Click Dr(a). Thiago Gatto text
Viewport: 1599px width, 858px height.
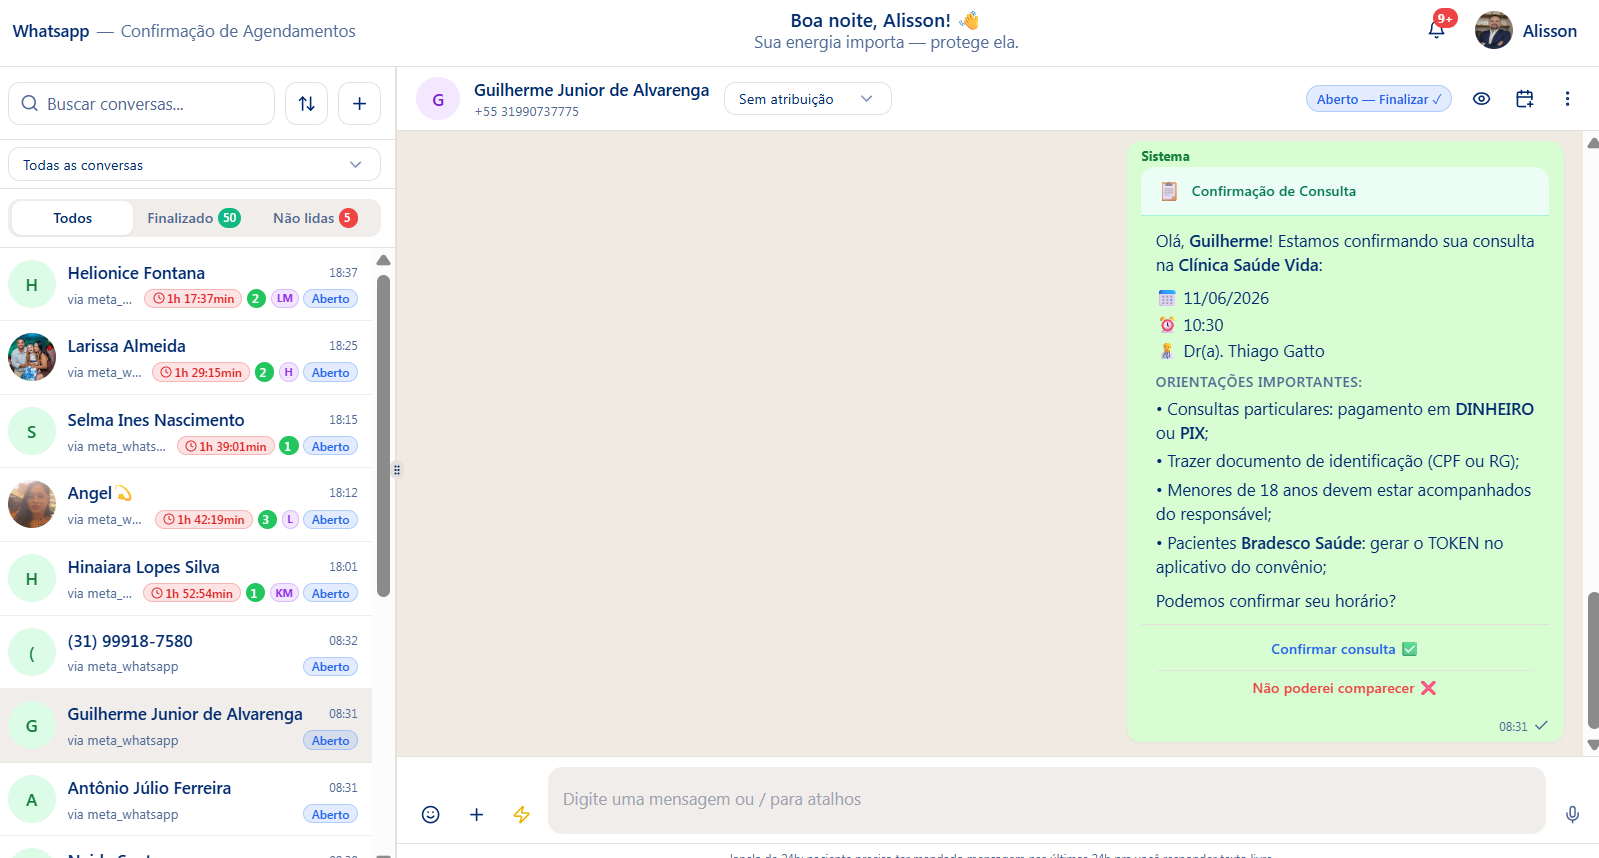coord(1254,351)
